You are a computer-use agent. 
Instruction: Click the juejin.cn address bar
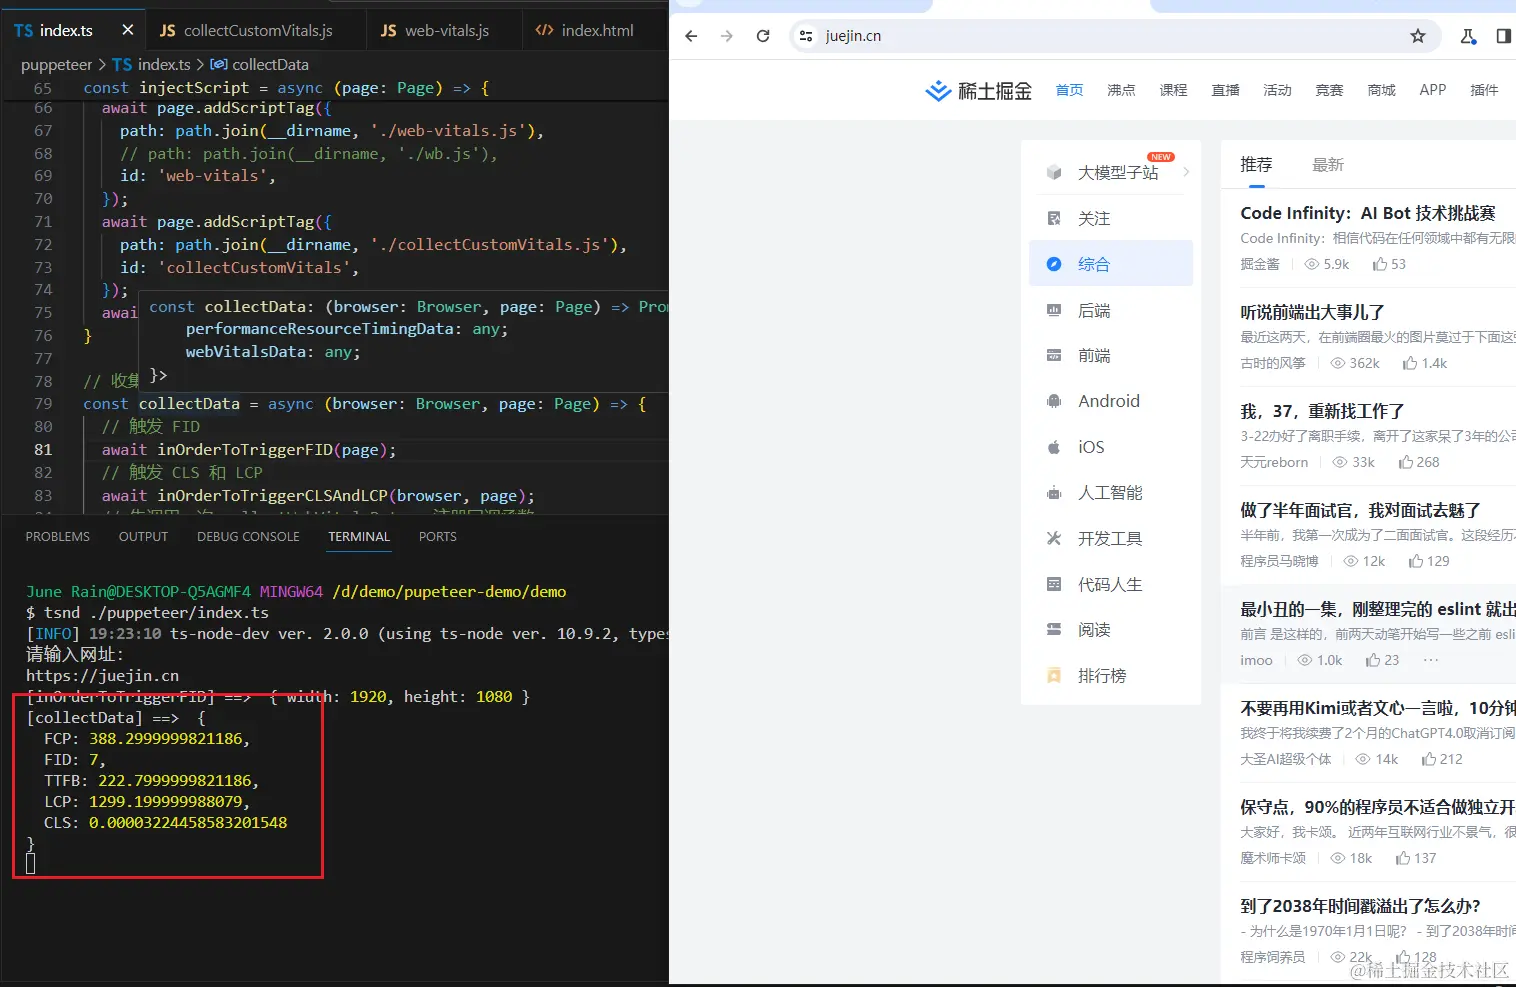1114,36
